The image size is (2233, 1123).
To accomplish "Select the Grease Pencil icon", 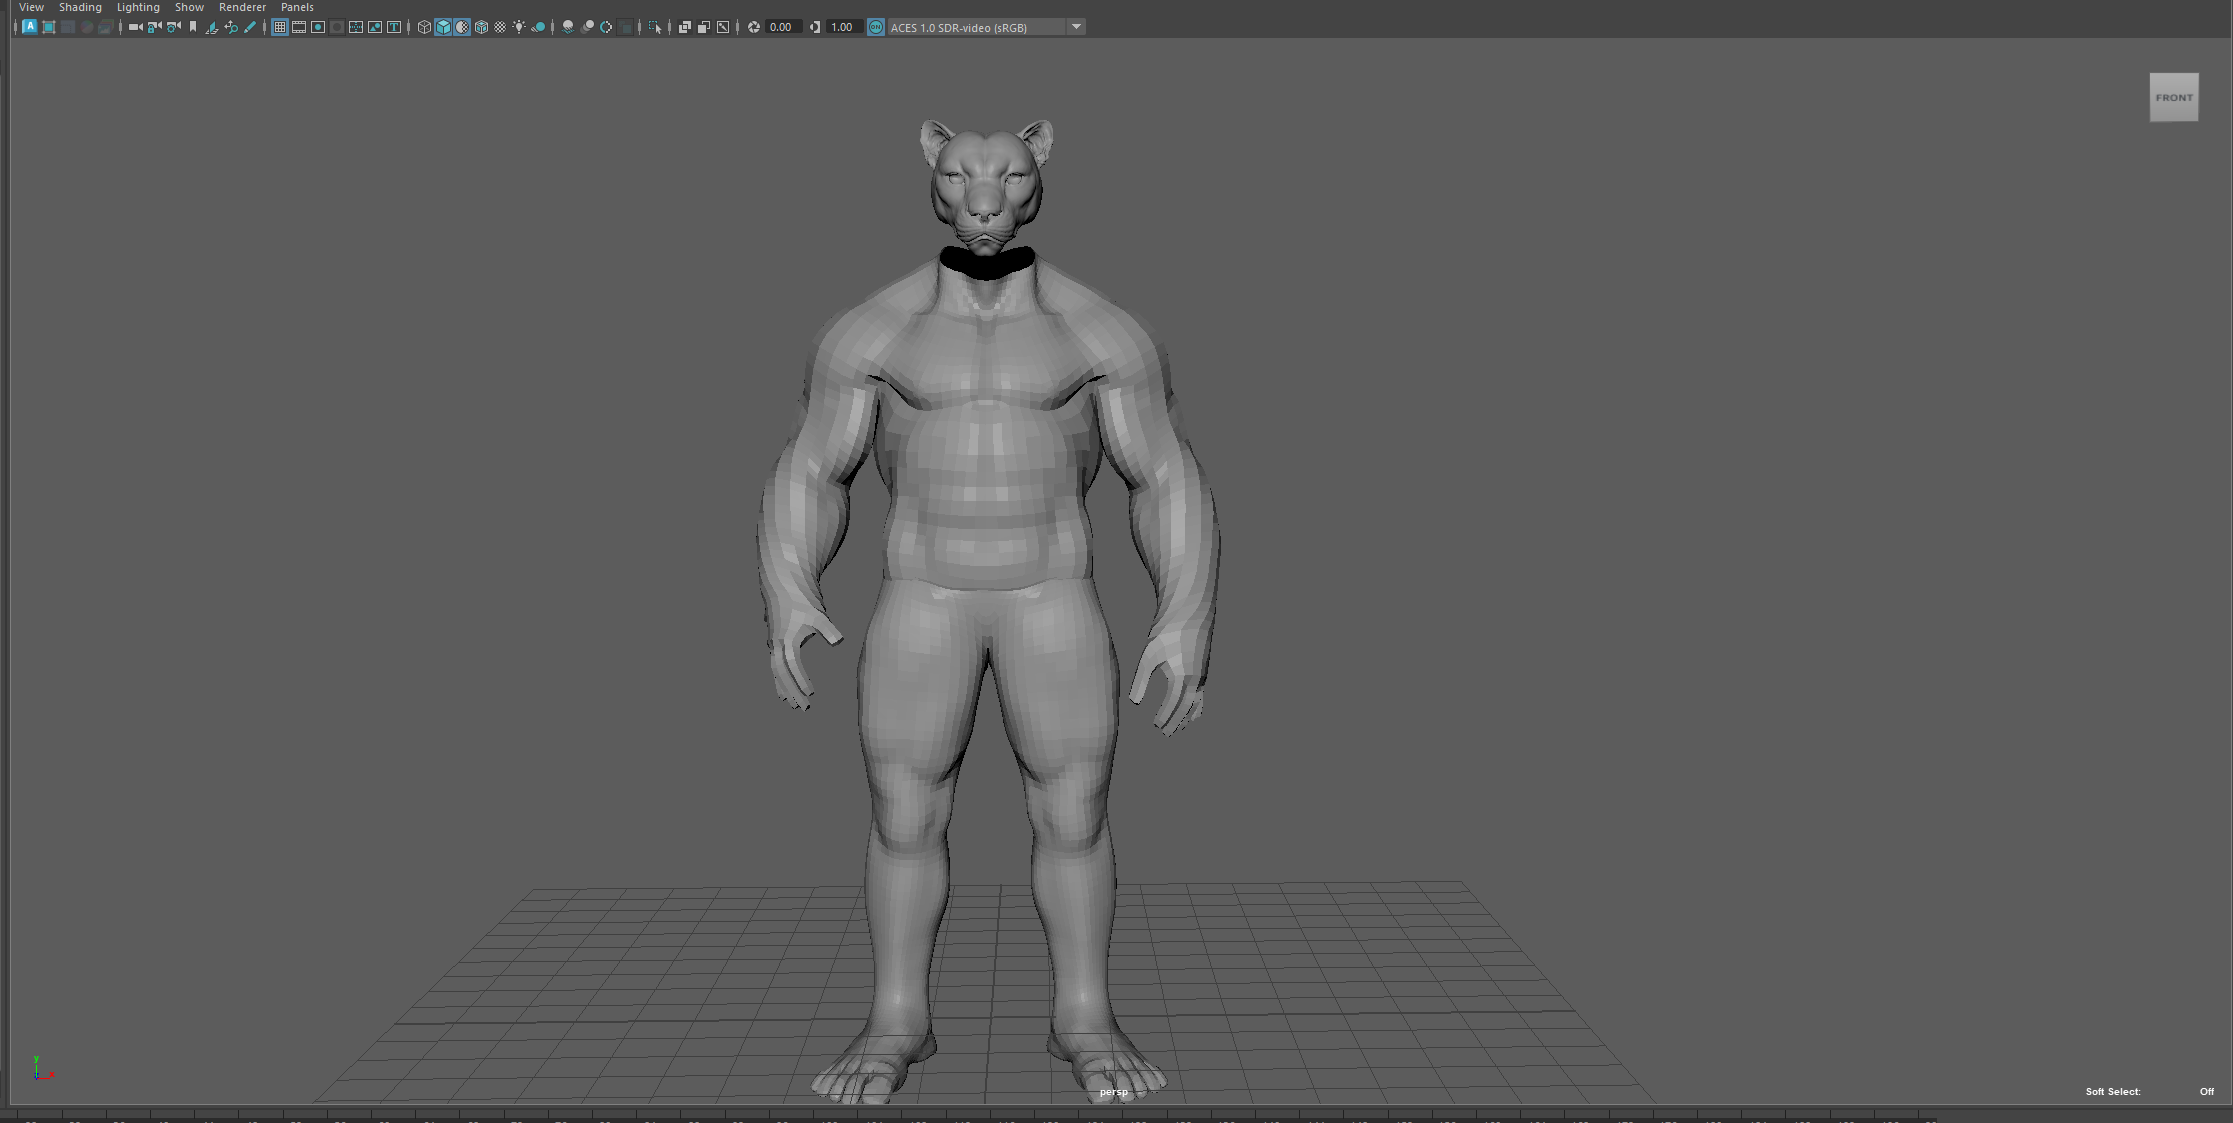I will click(250, 27).
